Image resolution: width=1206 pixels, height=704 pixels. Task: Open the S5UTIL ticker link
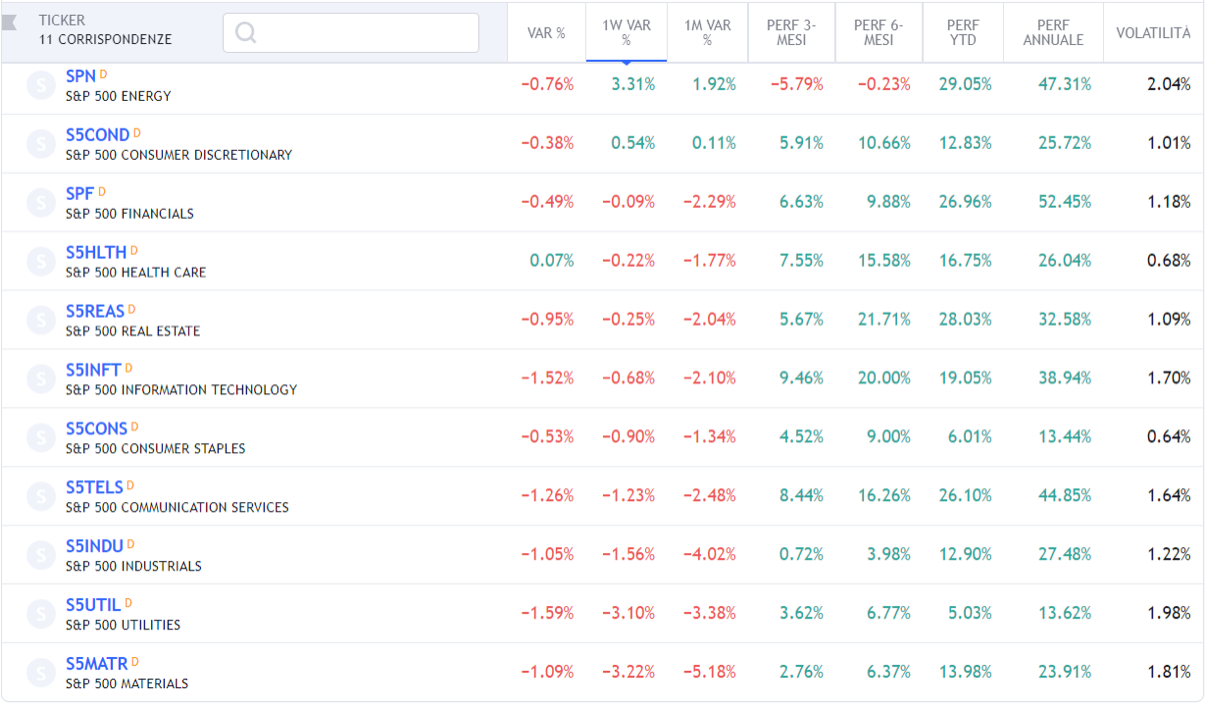point(93,605)
